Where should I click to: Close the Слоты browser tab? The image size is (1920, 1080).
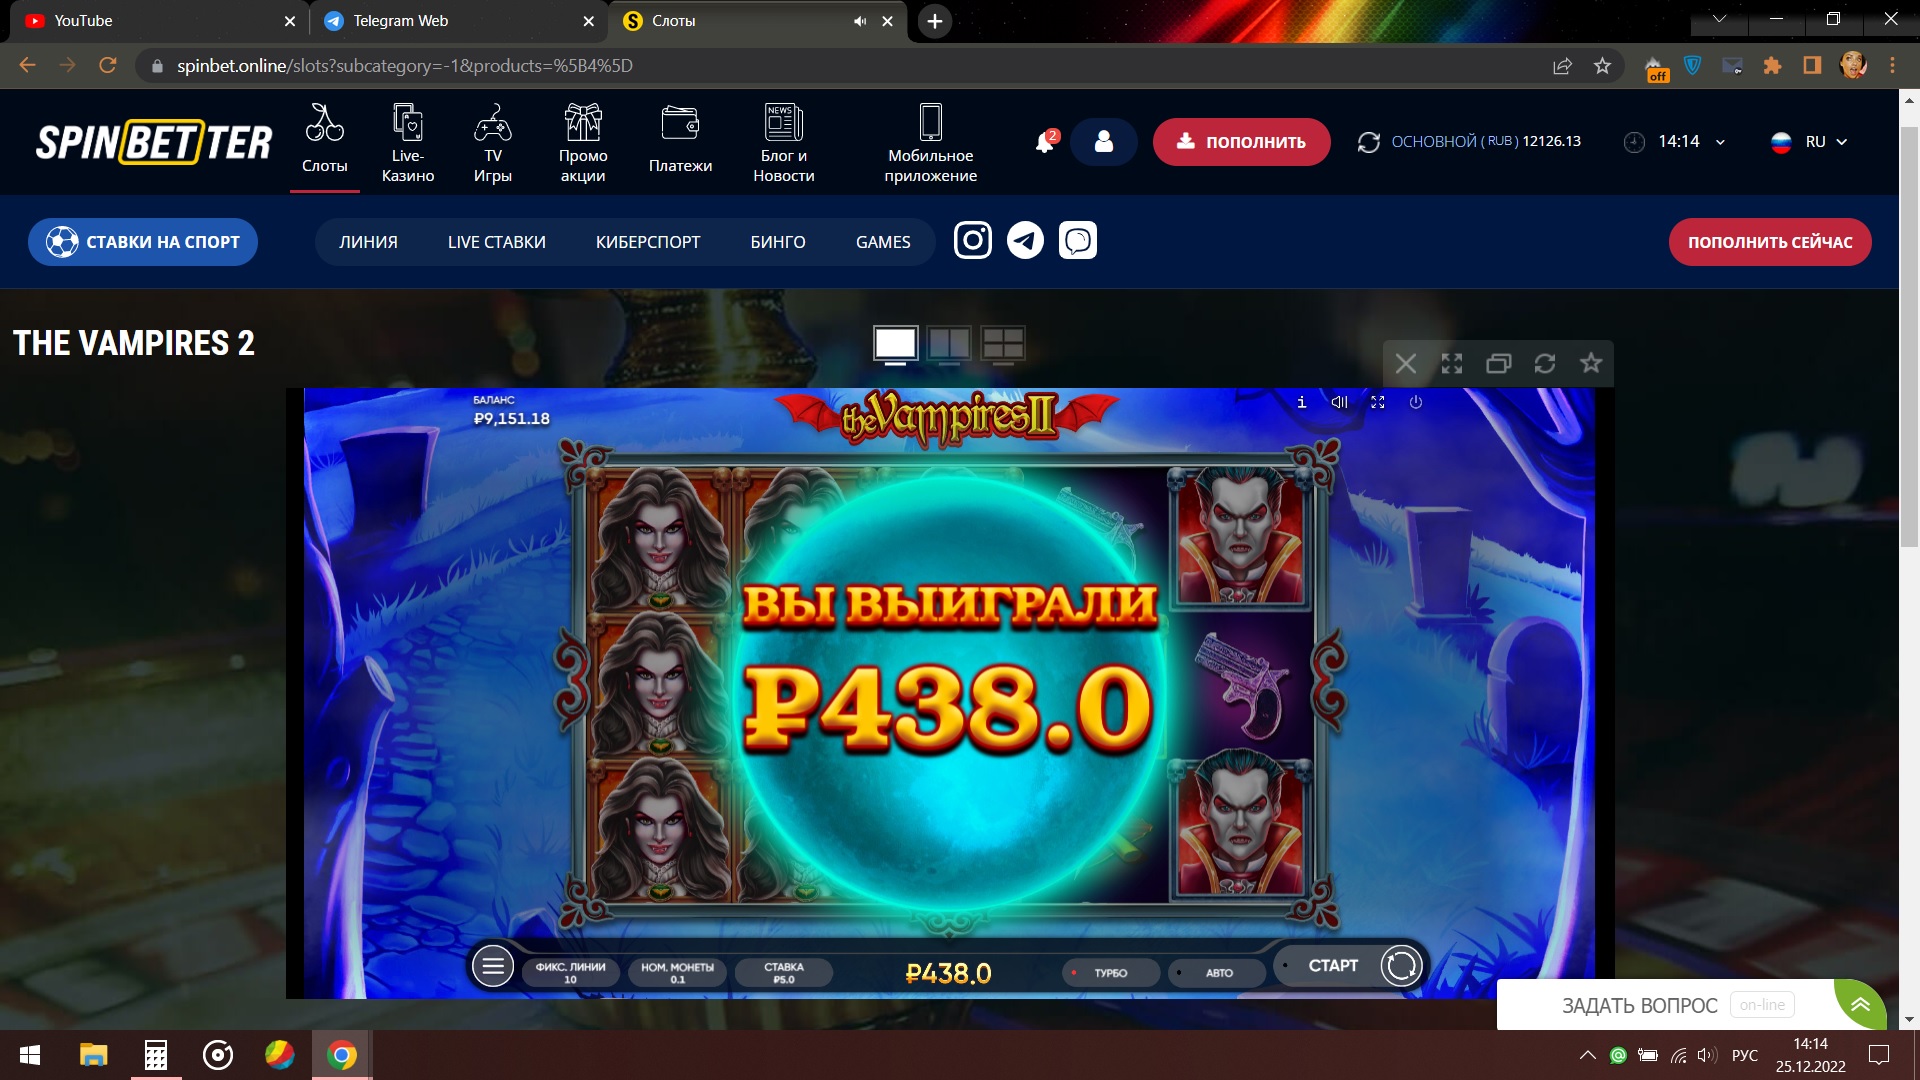pyautogui.click(x=887, y=21)
